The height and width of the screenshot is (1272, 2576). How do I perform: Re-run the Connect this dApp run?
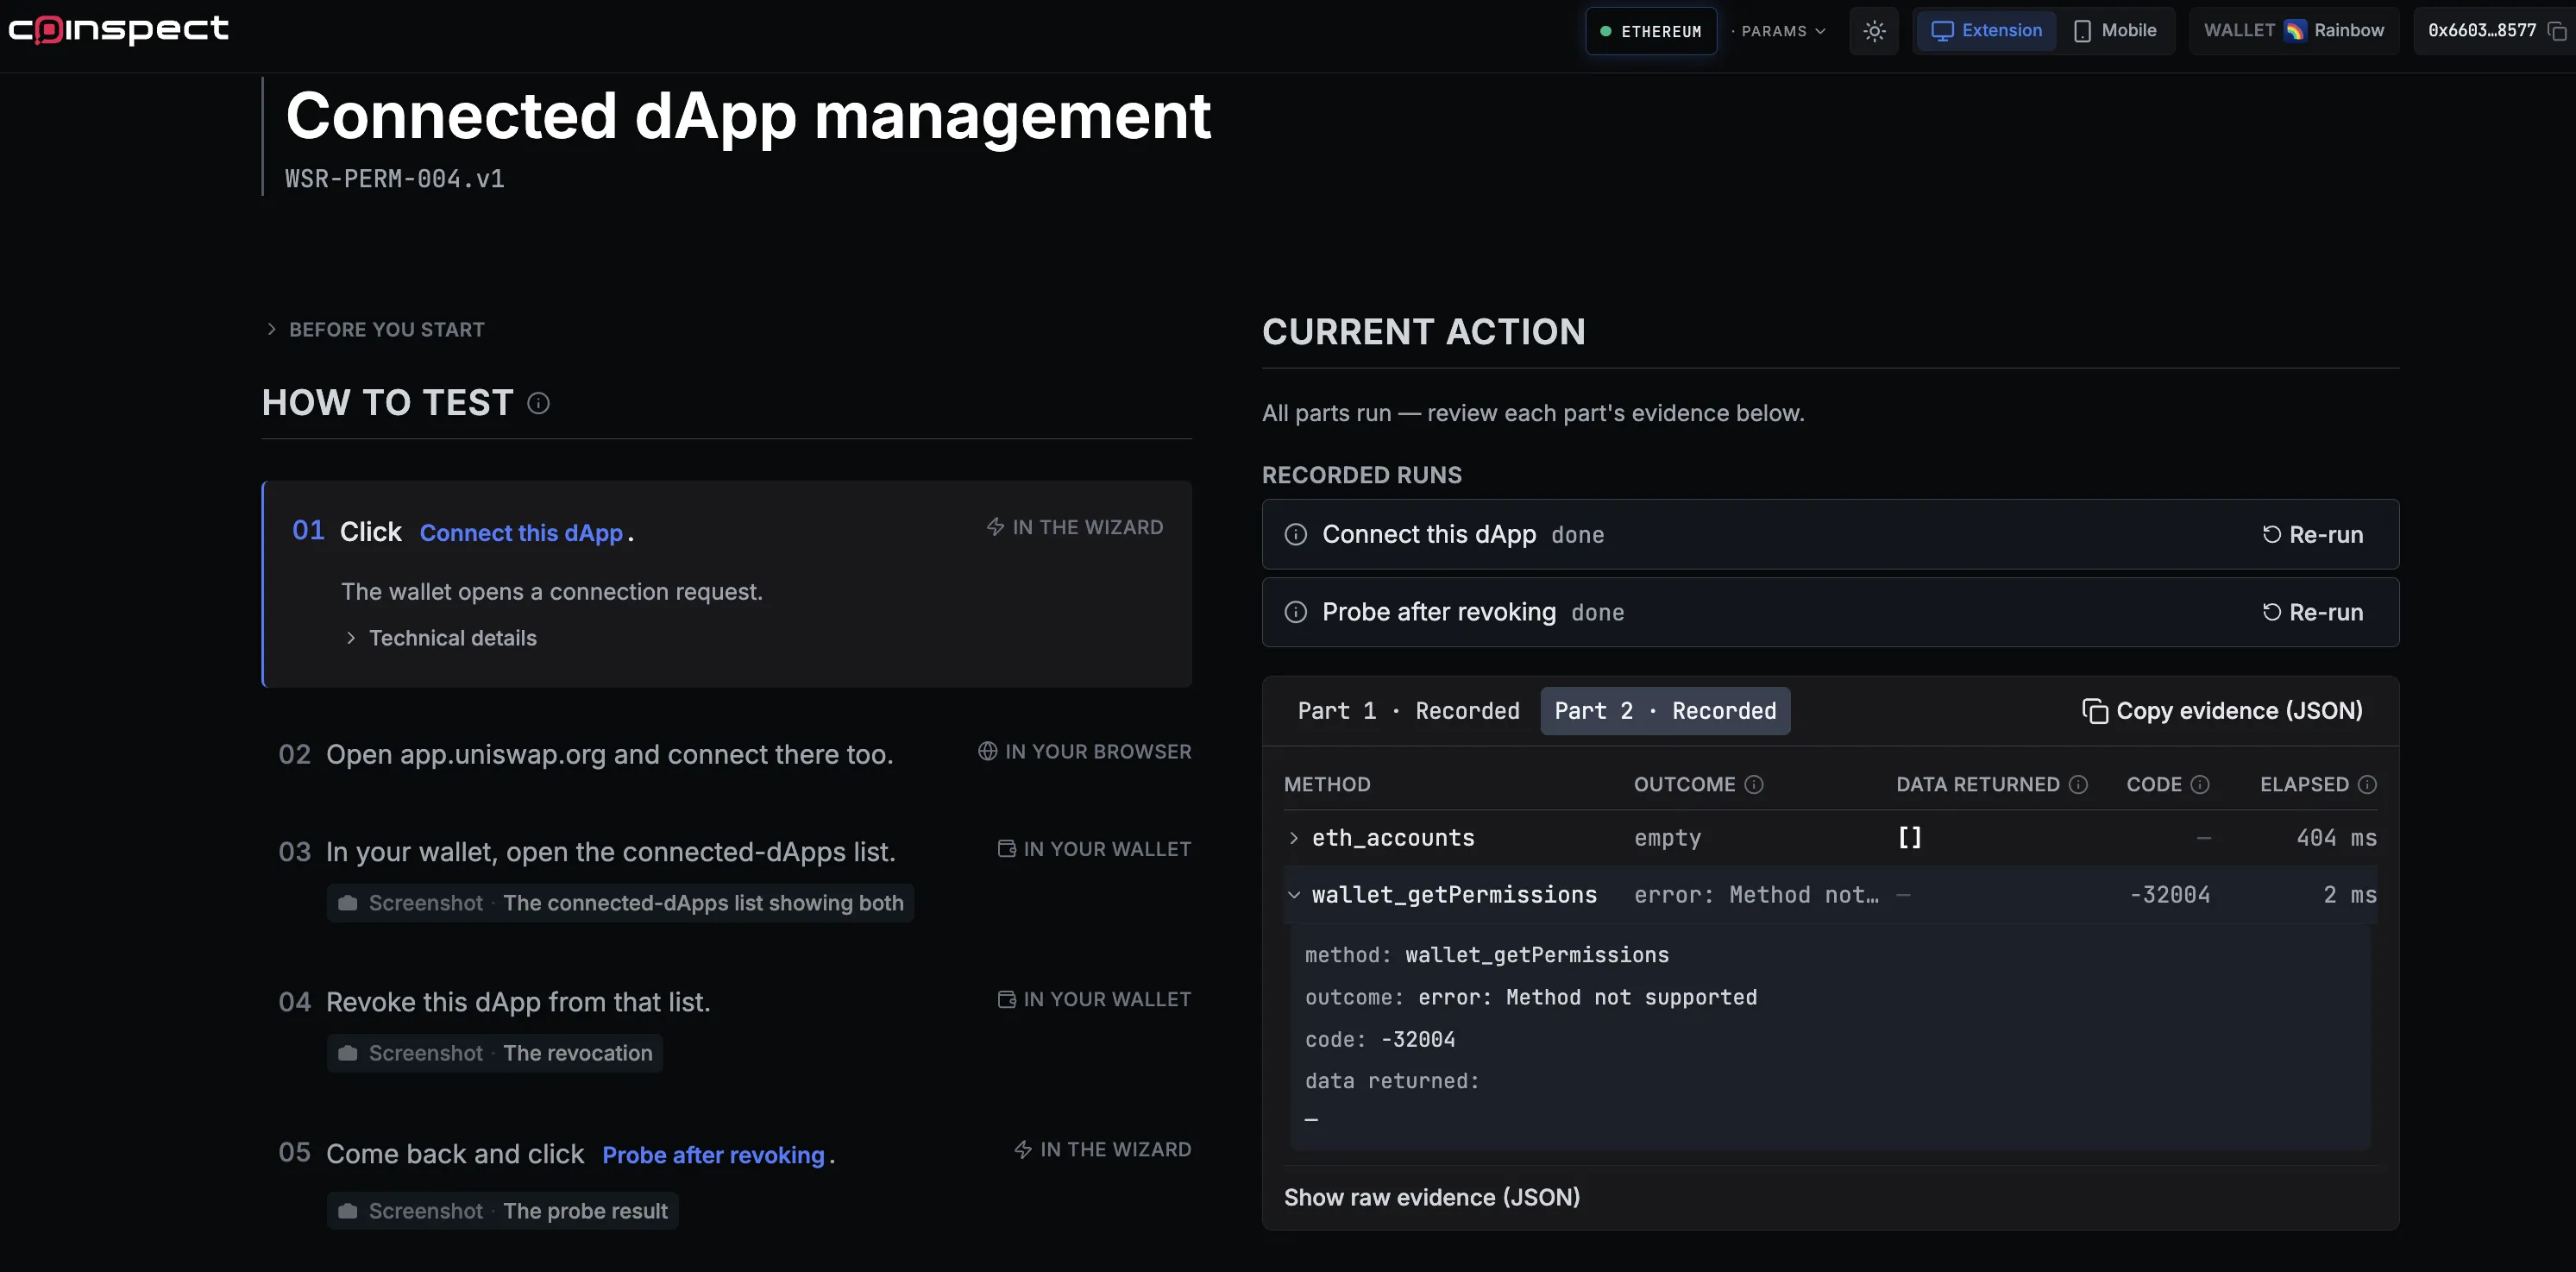tap(2313, 535)
